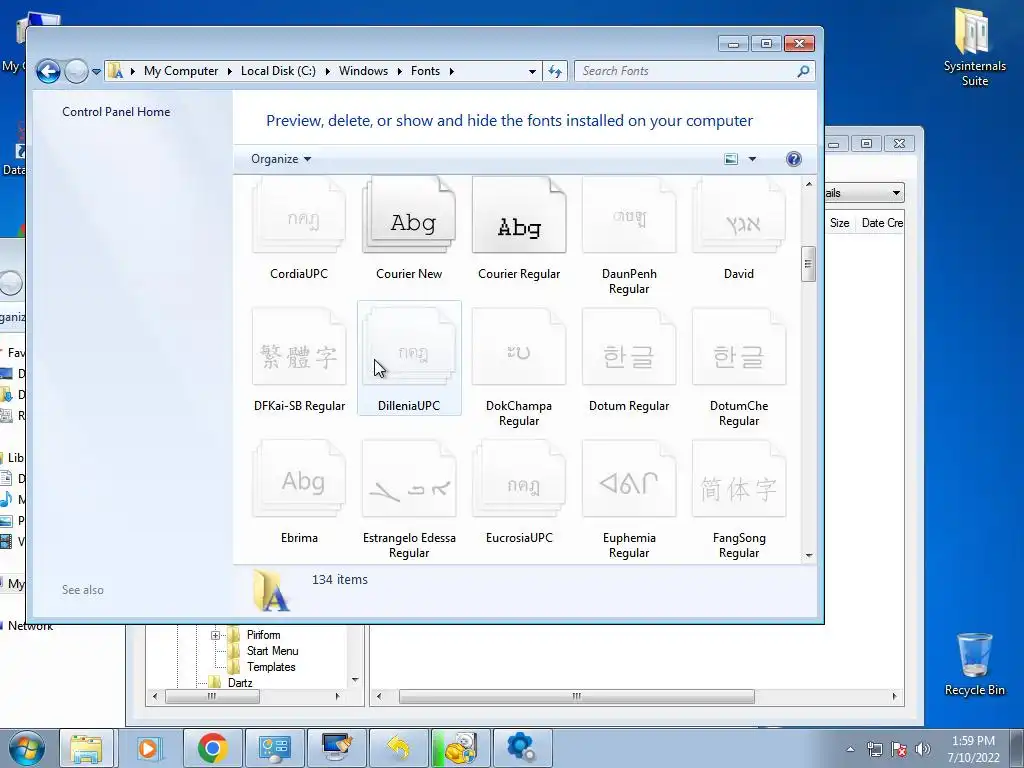Click the Date Cre column header

pyautogui.click(x=882, y=223)
